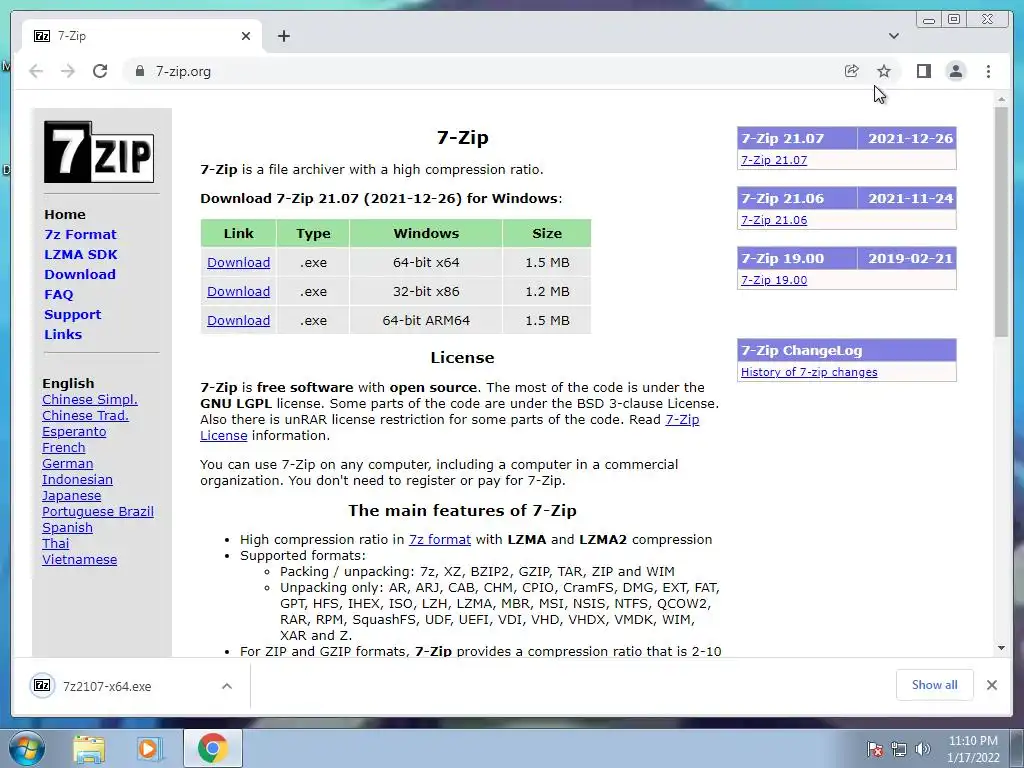
Task: Expand the tab search chevron
Action: click(893, 36)
